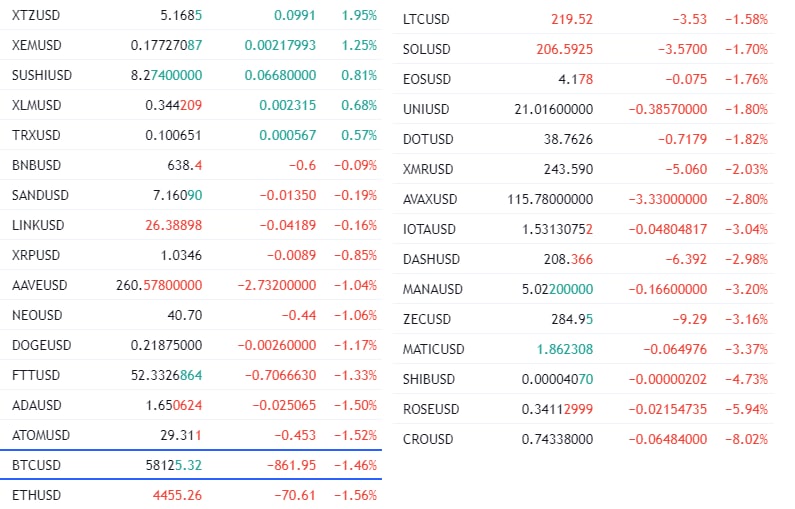Image resolution: width=795 pixels, height=509 pixels.
Task: Choose the SHIBUSD ticker
Action: click(x=429, y=379)
